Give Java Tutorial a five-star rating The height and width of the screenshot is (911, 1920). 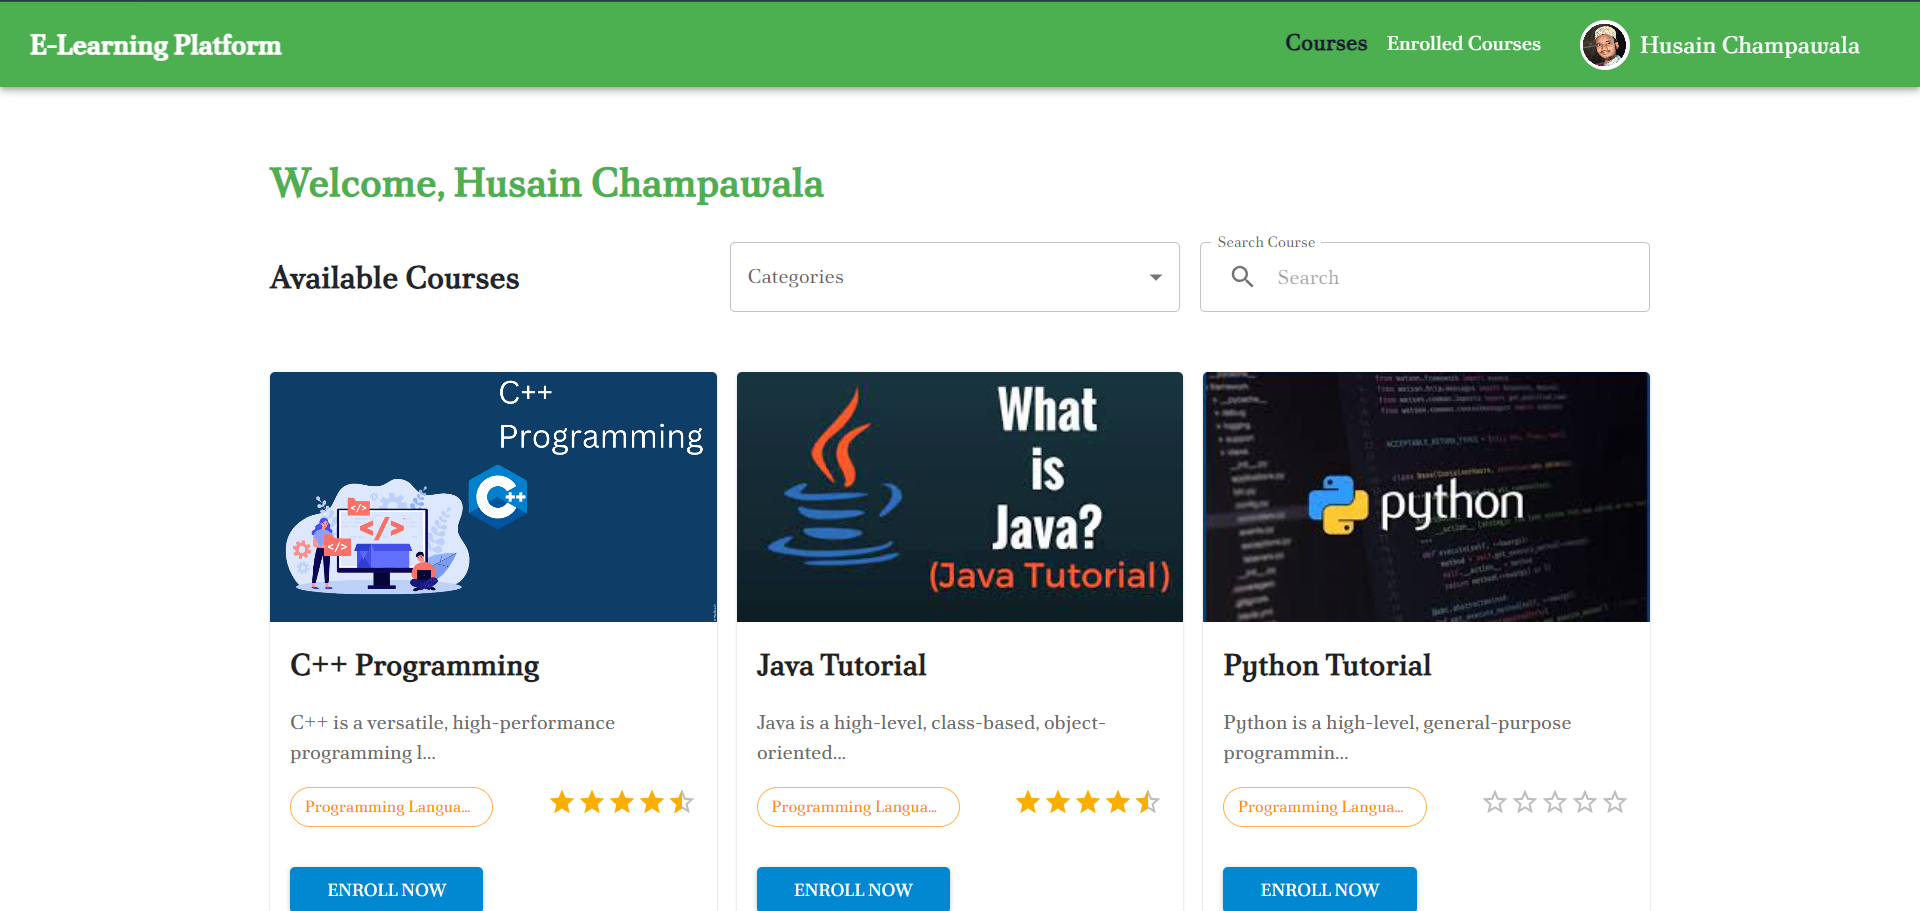tap(1148, 801)
